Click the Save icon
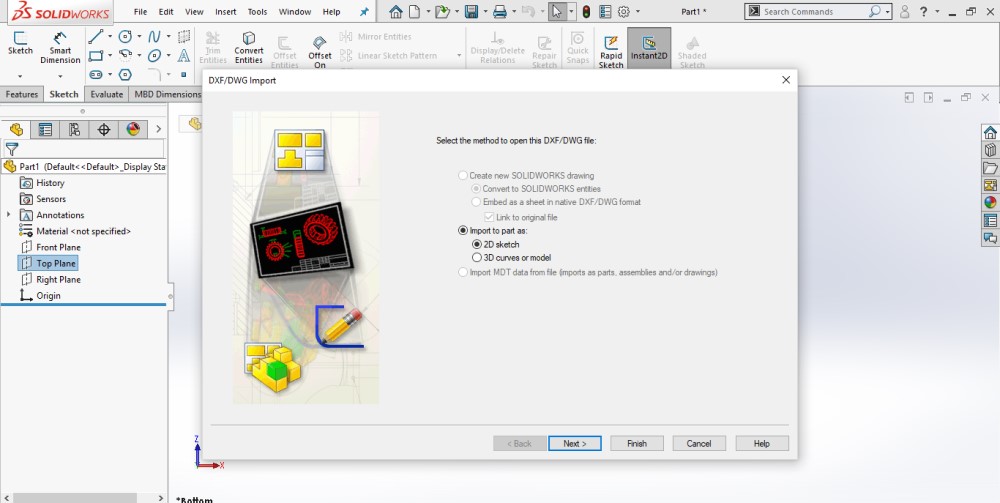This screenshot has width=1000, height=503. point(472,11)
